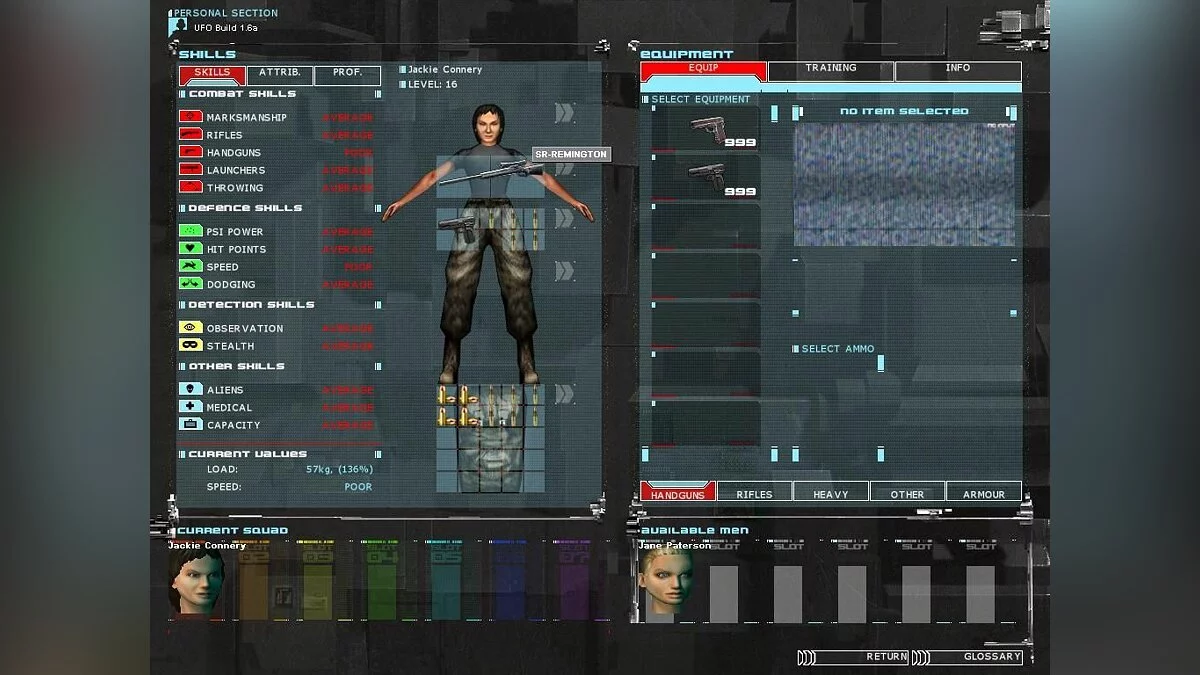Show the Rifles equipment category
Screen dimensions: 1200x675
[x=754, y=493]
